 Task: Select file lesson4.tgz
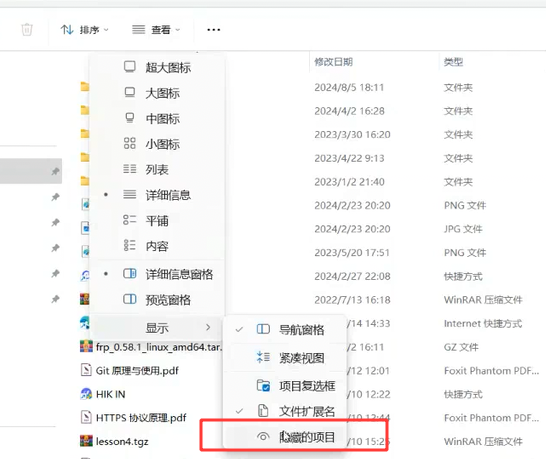tap(122, 442)
